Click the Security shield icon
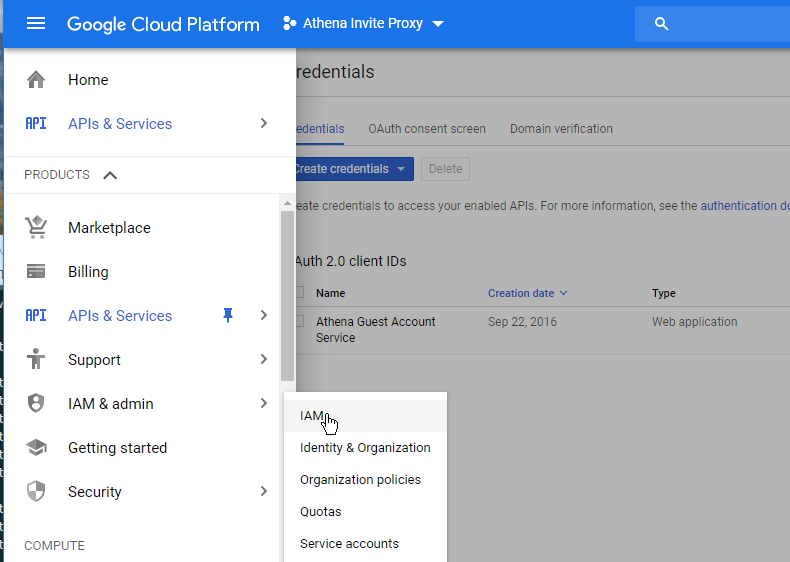Screen dimensions: 790x562 click(36, 491)
